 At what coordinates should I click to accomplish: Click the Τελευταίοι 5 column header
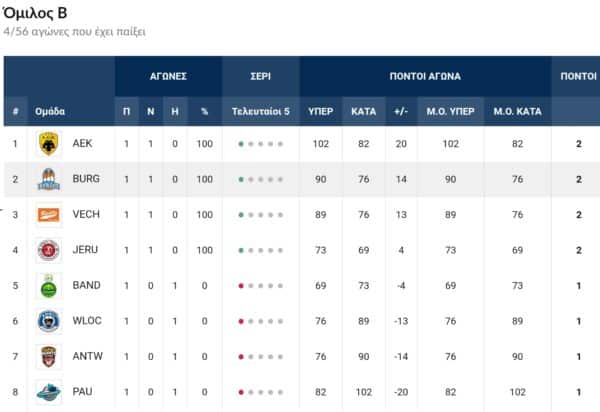tap(260, 112)
